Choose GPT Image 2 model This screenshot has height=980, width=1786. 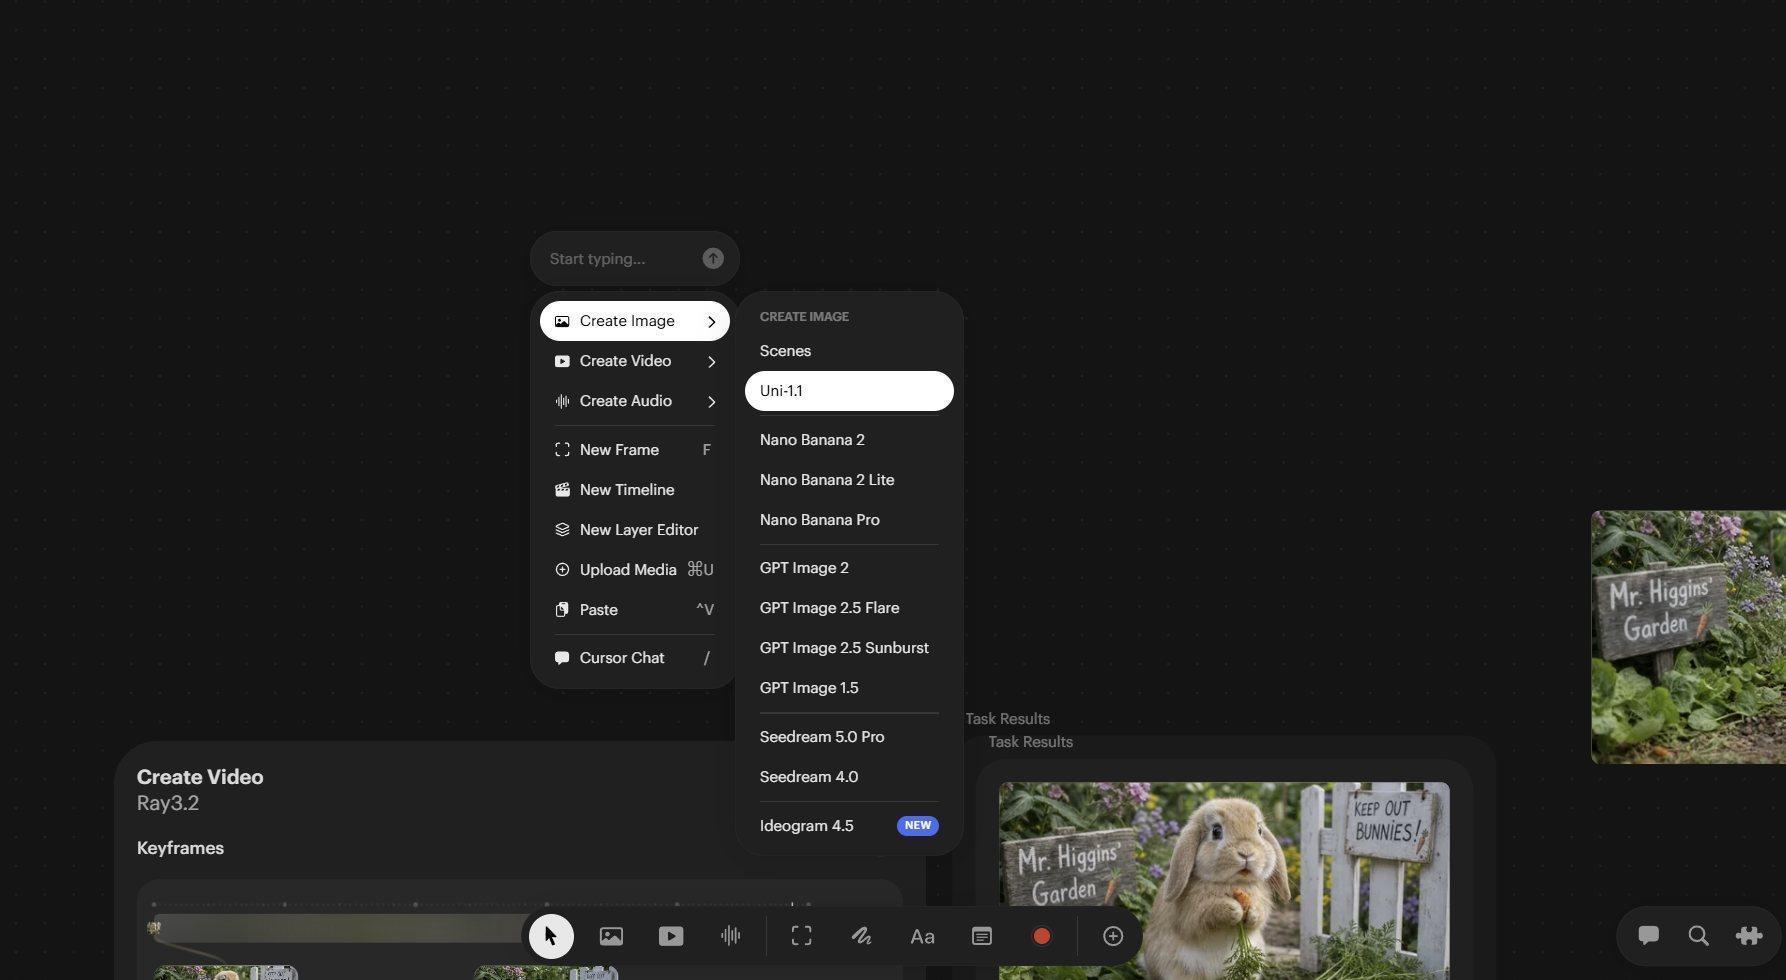point(849,568)
